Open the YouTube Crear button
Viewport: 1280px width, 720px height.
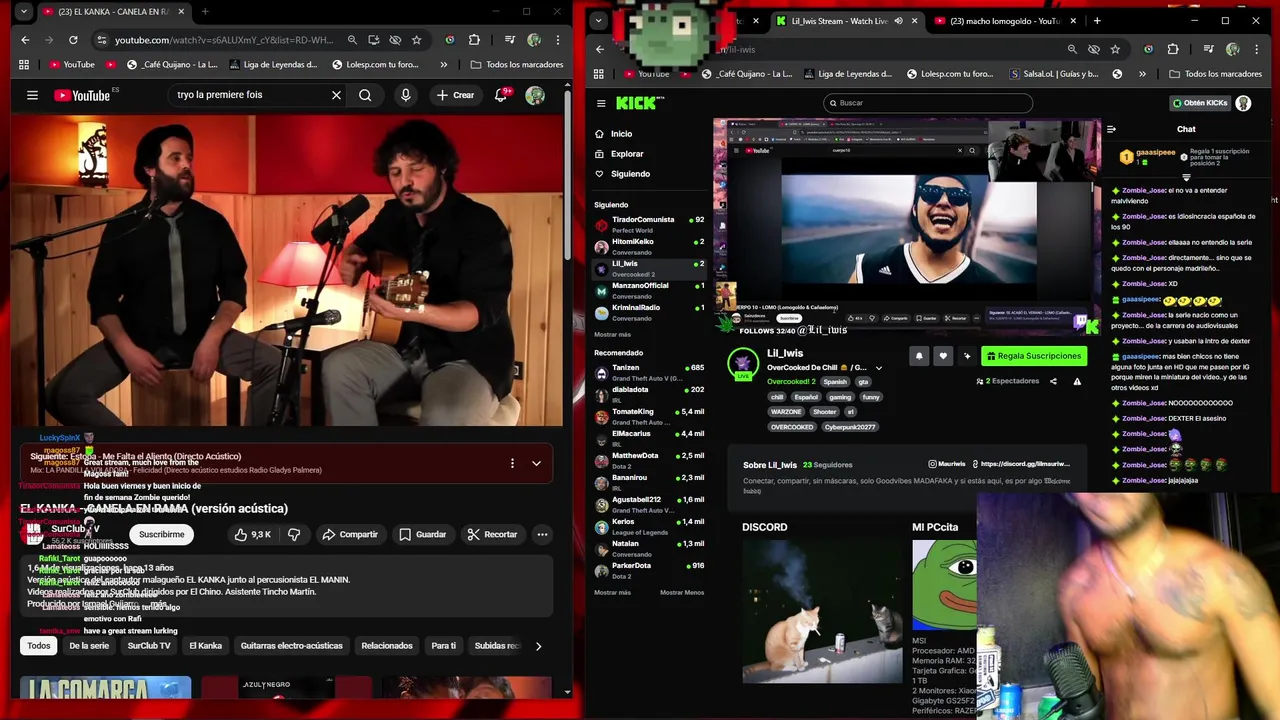pyautogui.click(x=455, y=95)
